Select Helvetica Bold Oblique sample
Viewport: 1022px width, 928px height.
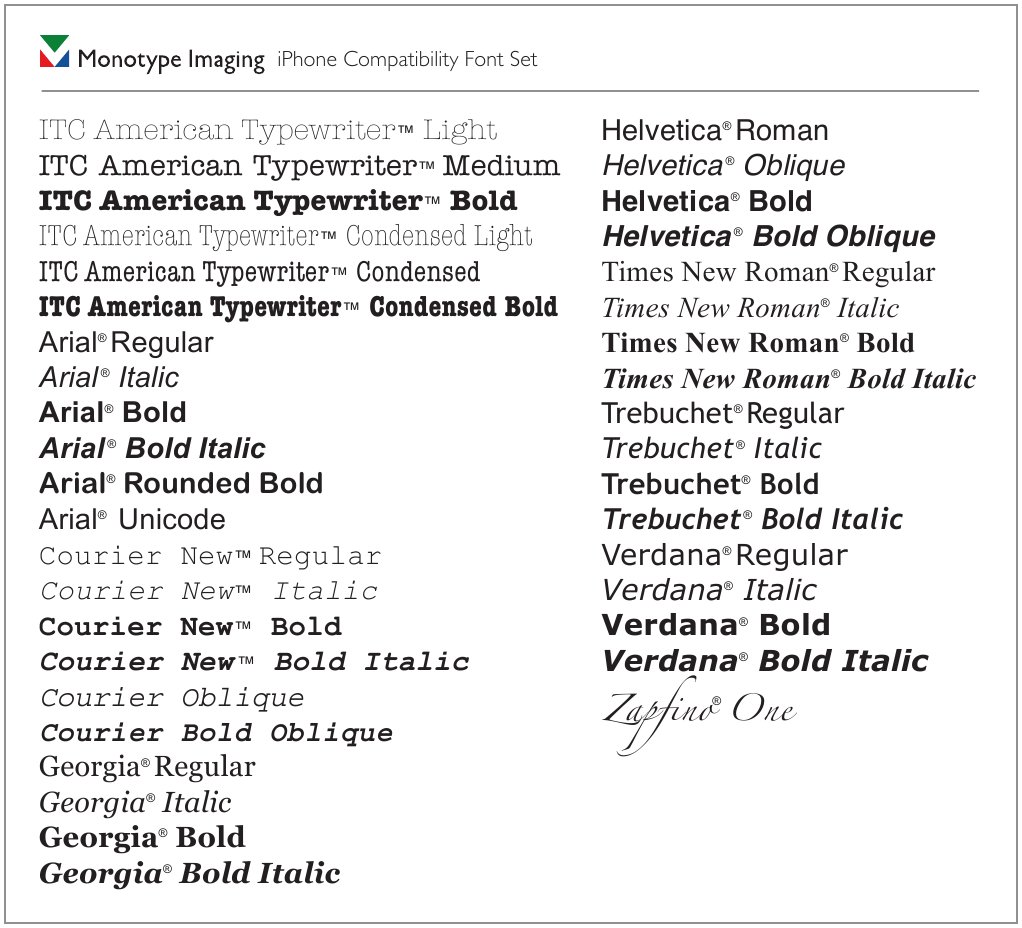point(768,237)
